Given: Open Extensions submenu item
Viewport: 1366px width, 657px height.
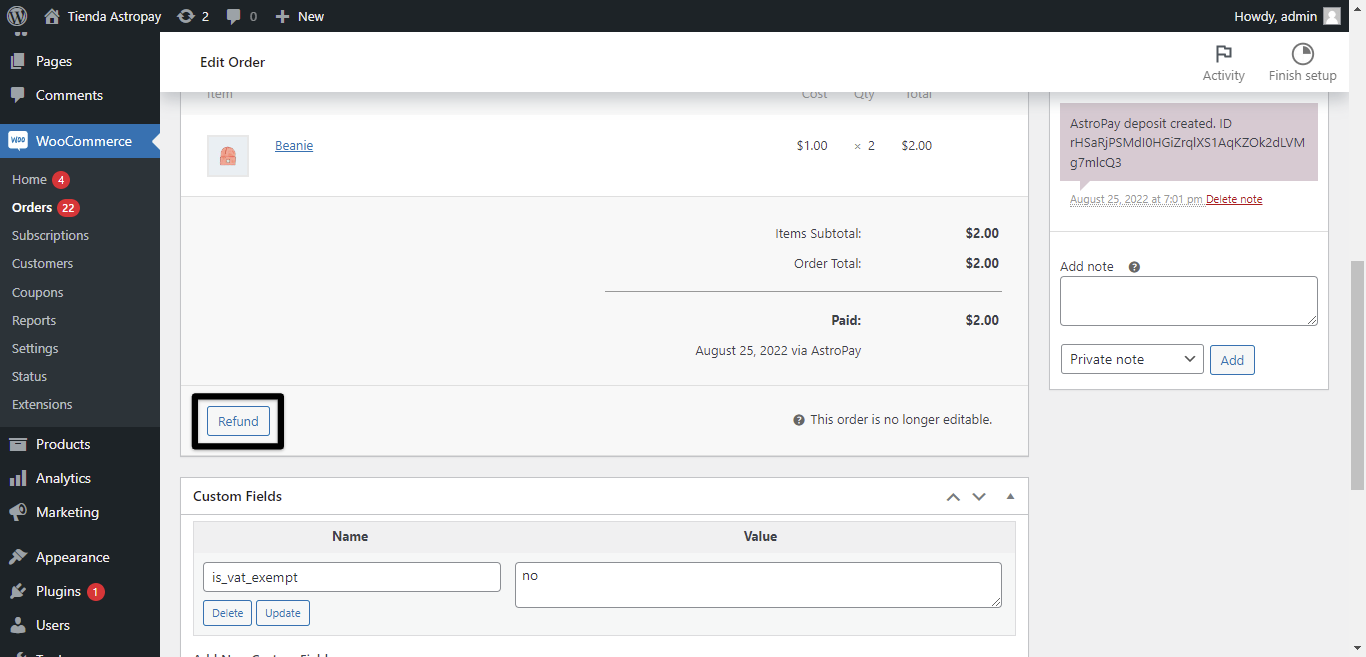Looking at the screenshot, I should (x=42, y=405).
